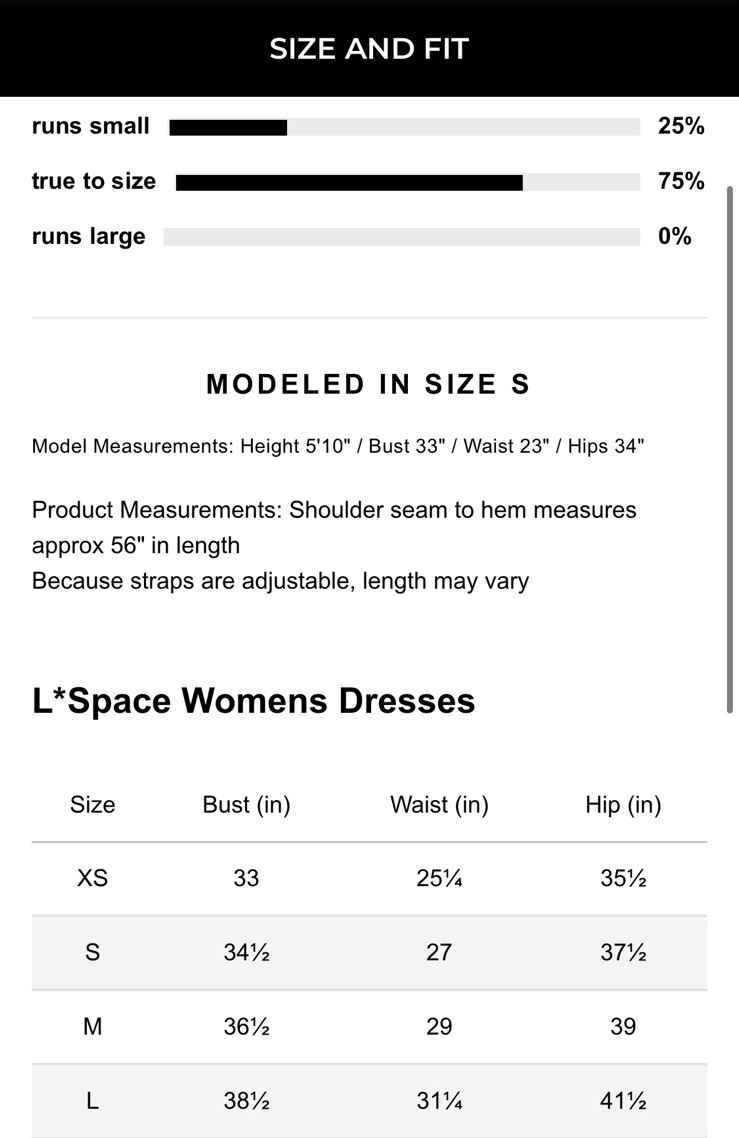Click the 25% runs small value

tap(681, 126)
